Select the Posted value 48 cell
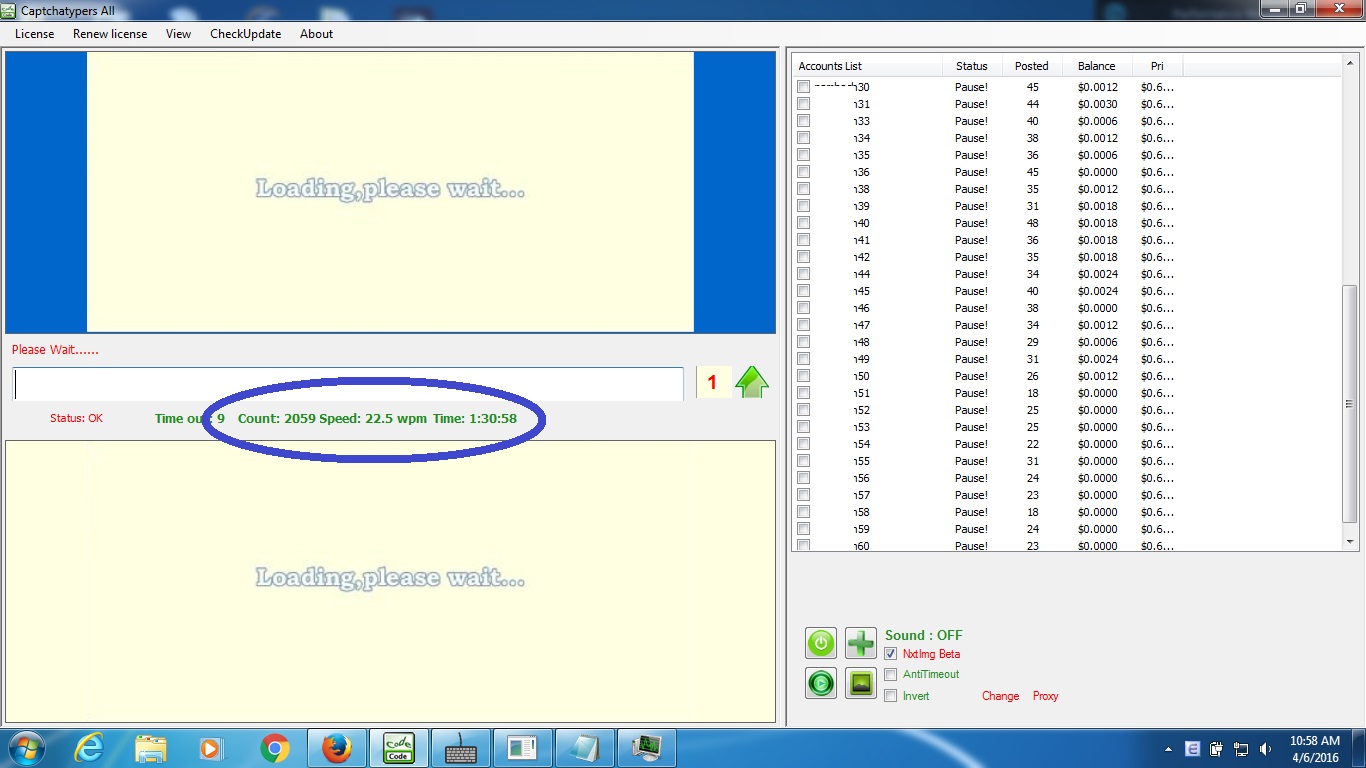The width and height of the screenshot is (1366, 768). tap(1032, 223)
